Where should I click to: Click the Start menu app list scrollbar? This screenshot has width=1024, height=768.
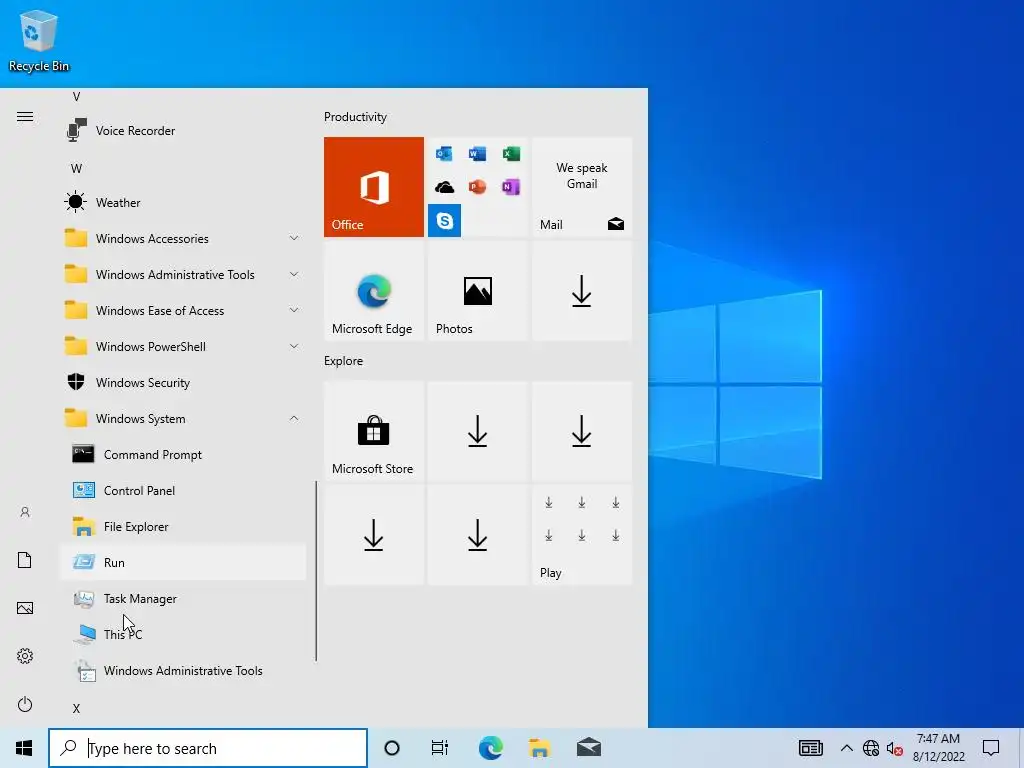pyautogui.click(x=316, y=571)
